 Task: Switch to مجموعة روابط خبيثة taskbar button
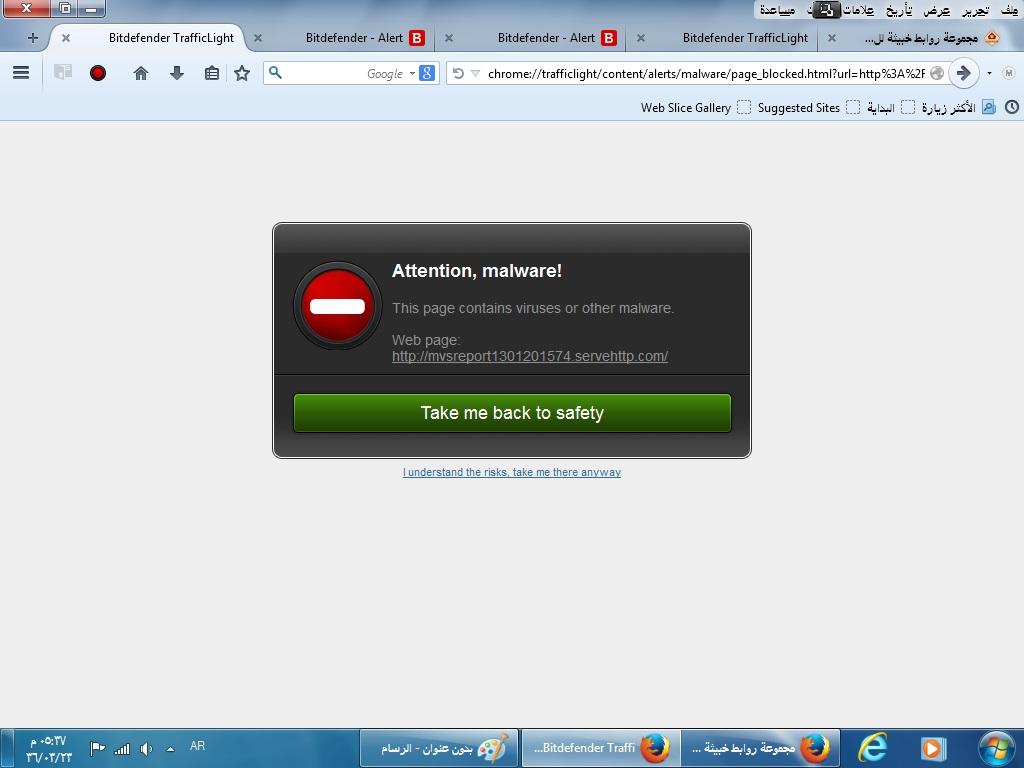(x=760, y=748)
